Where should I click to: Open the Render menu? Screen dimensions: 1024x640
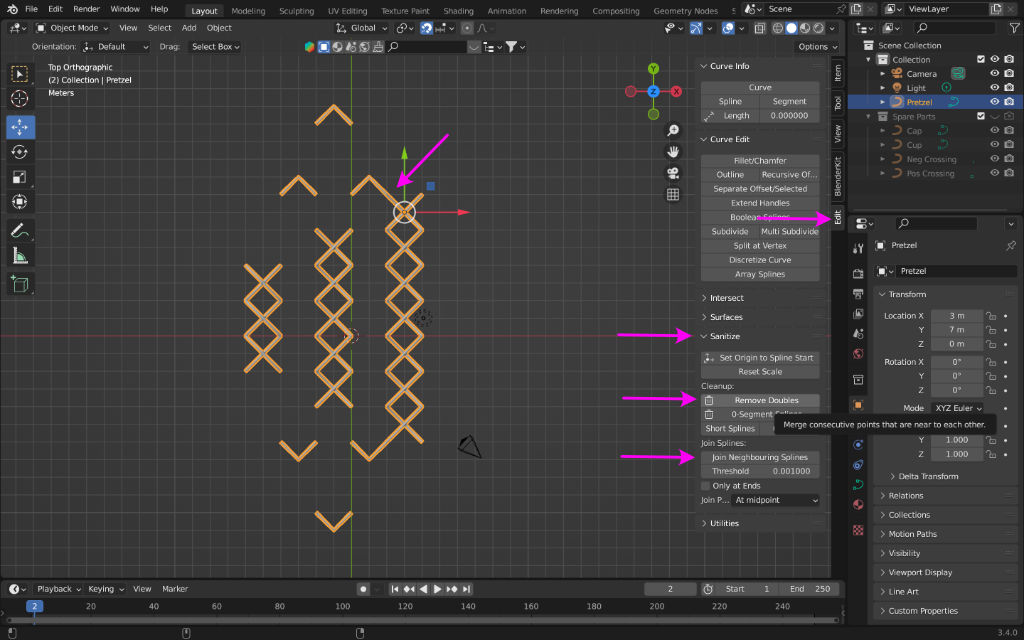tap(86, 9)
